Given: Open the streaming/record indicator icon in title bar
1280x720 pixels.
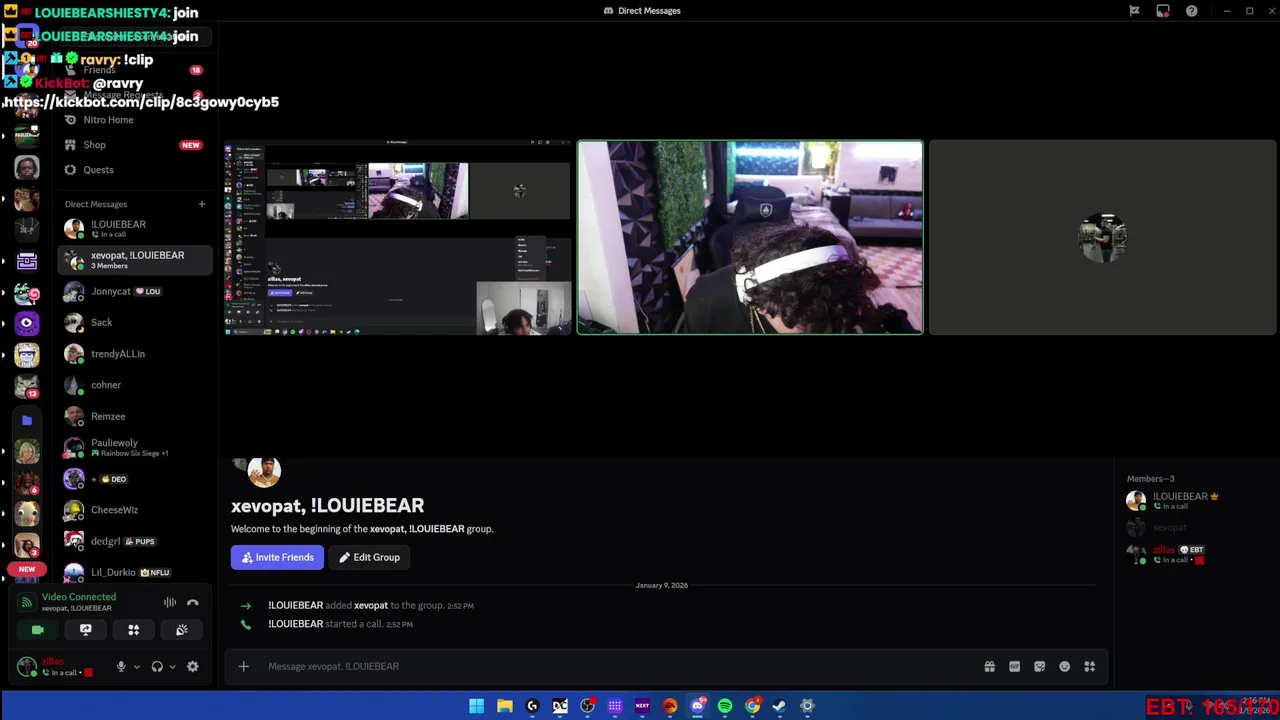Looking at the screenshot, I should [1163, 11].
